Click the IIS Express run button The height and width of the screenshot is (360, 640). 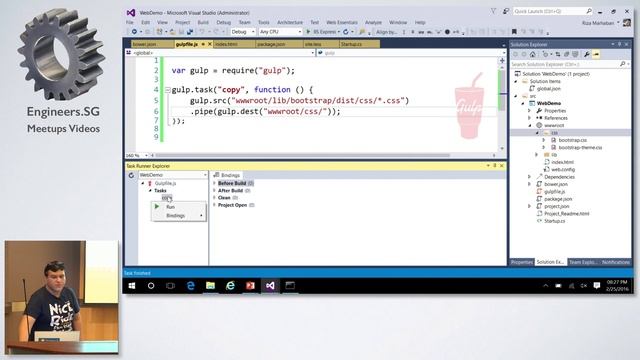(x=322, y=32)
